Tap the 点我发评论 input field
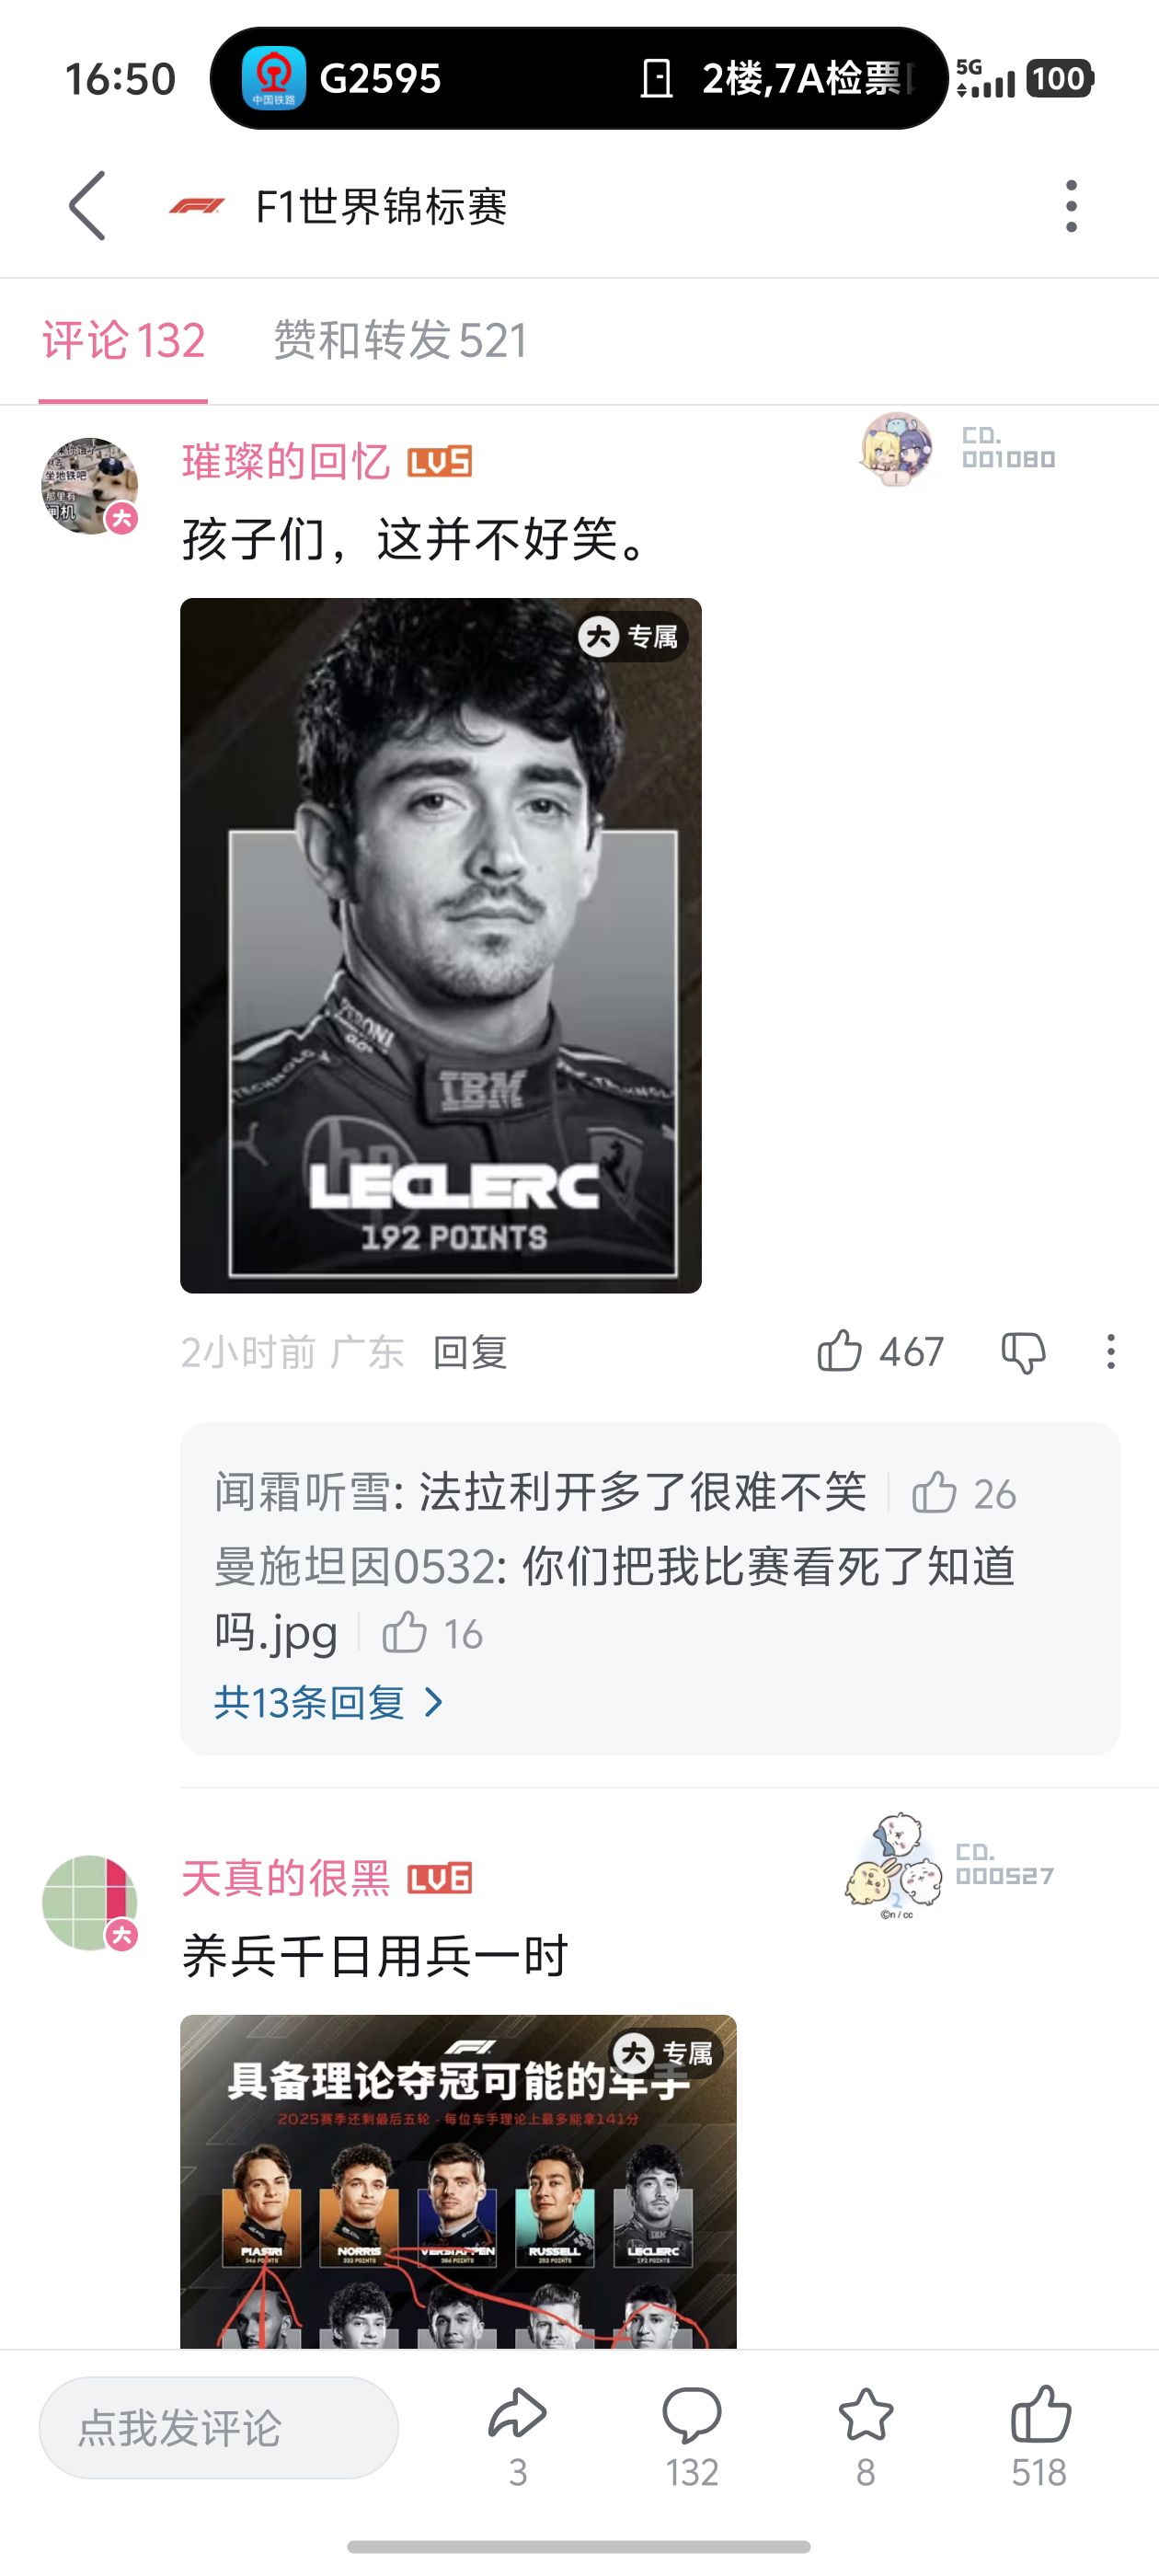The image size is (1159, 2576). [218, 2427]
